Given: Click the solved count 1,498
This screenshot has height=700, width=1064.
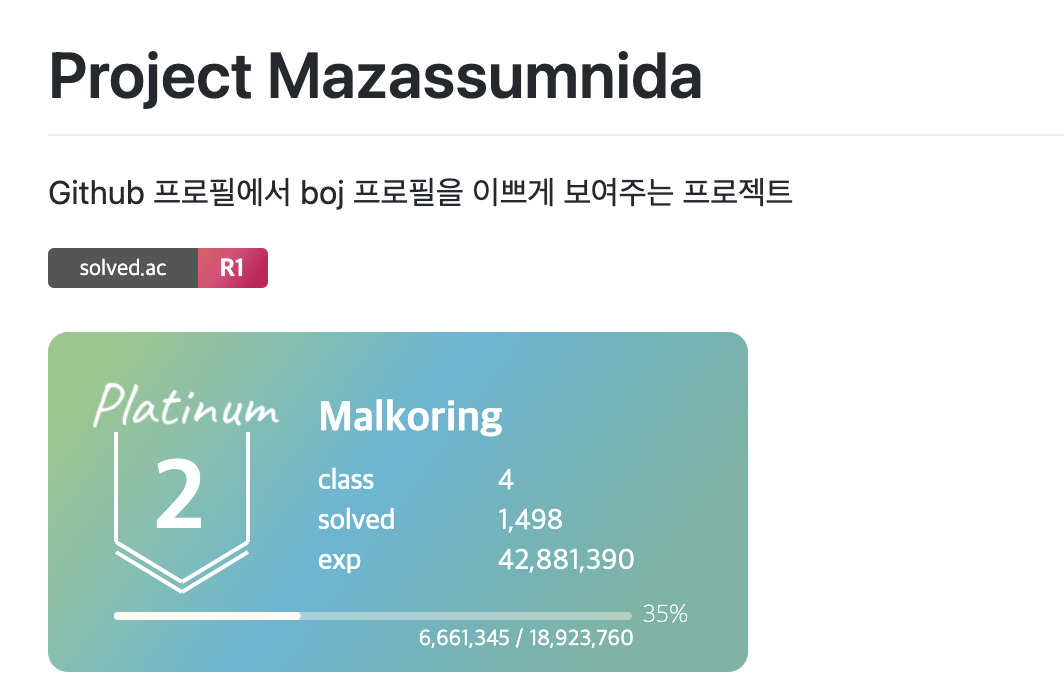Looking at the screenshot, I should [530, 520].
